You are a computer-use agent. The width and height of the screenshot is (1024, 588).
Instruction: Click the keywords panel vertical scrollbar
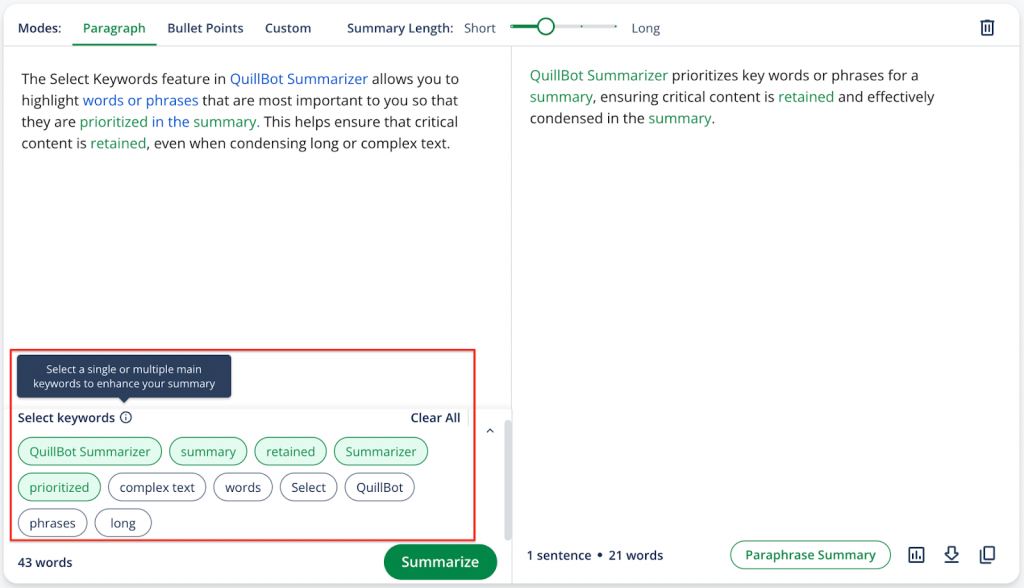pyautogui.click(x=508, y=480)
